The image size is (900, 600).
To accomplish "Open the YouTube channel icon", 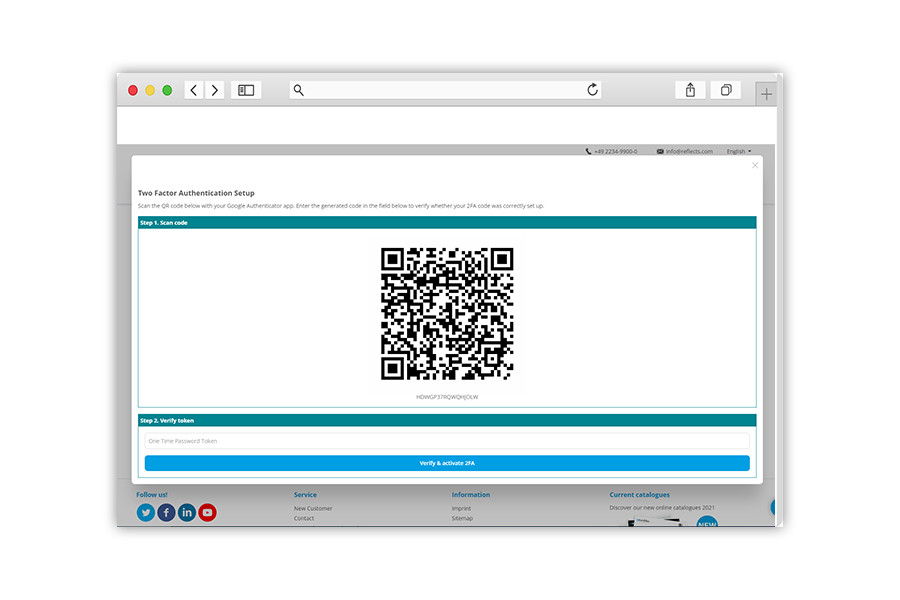I will pyautogui.click(x=207, y=512).
